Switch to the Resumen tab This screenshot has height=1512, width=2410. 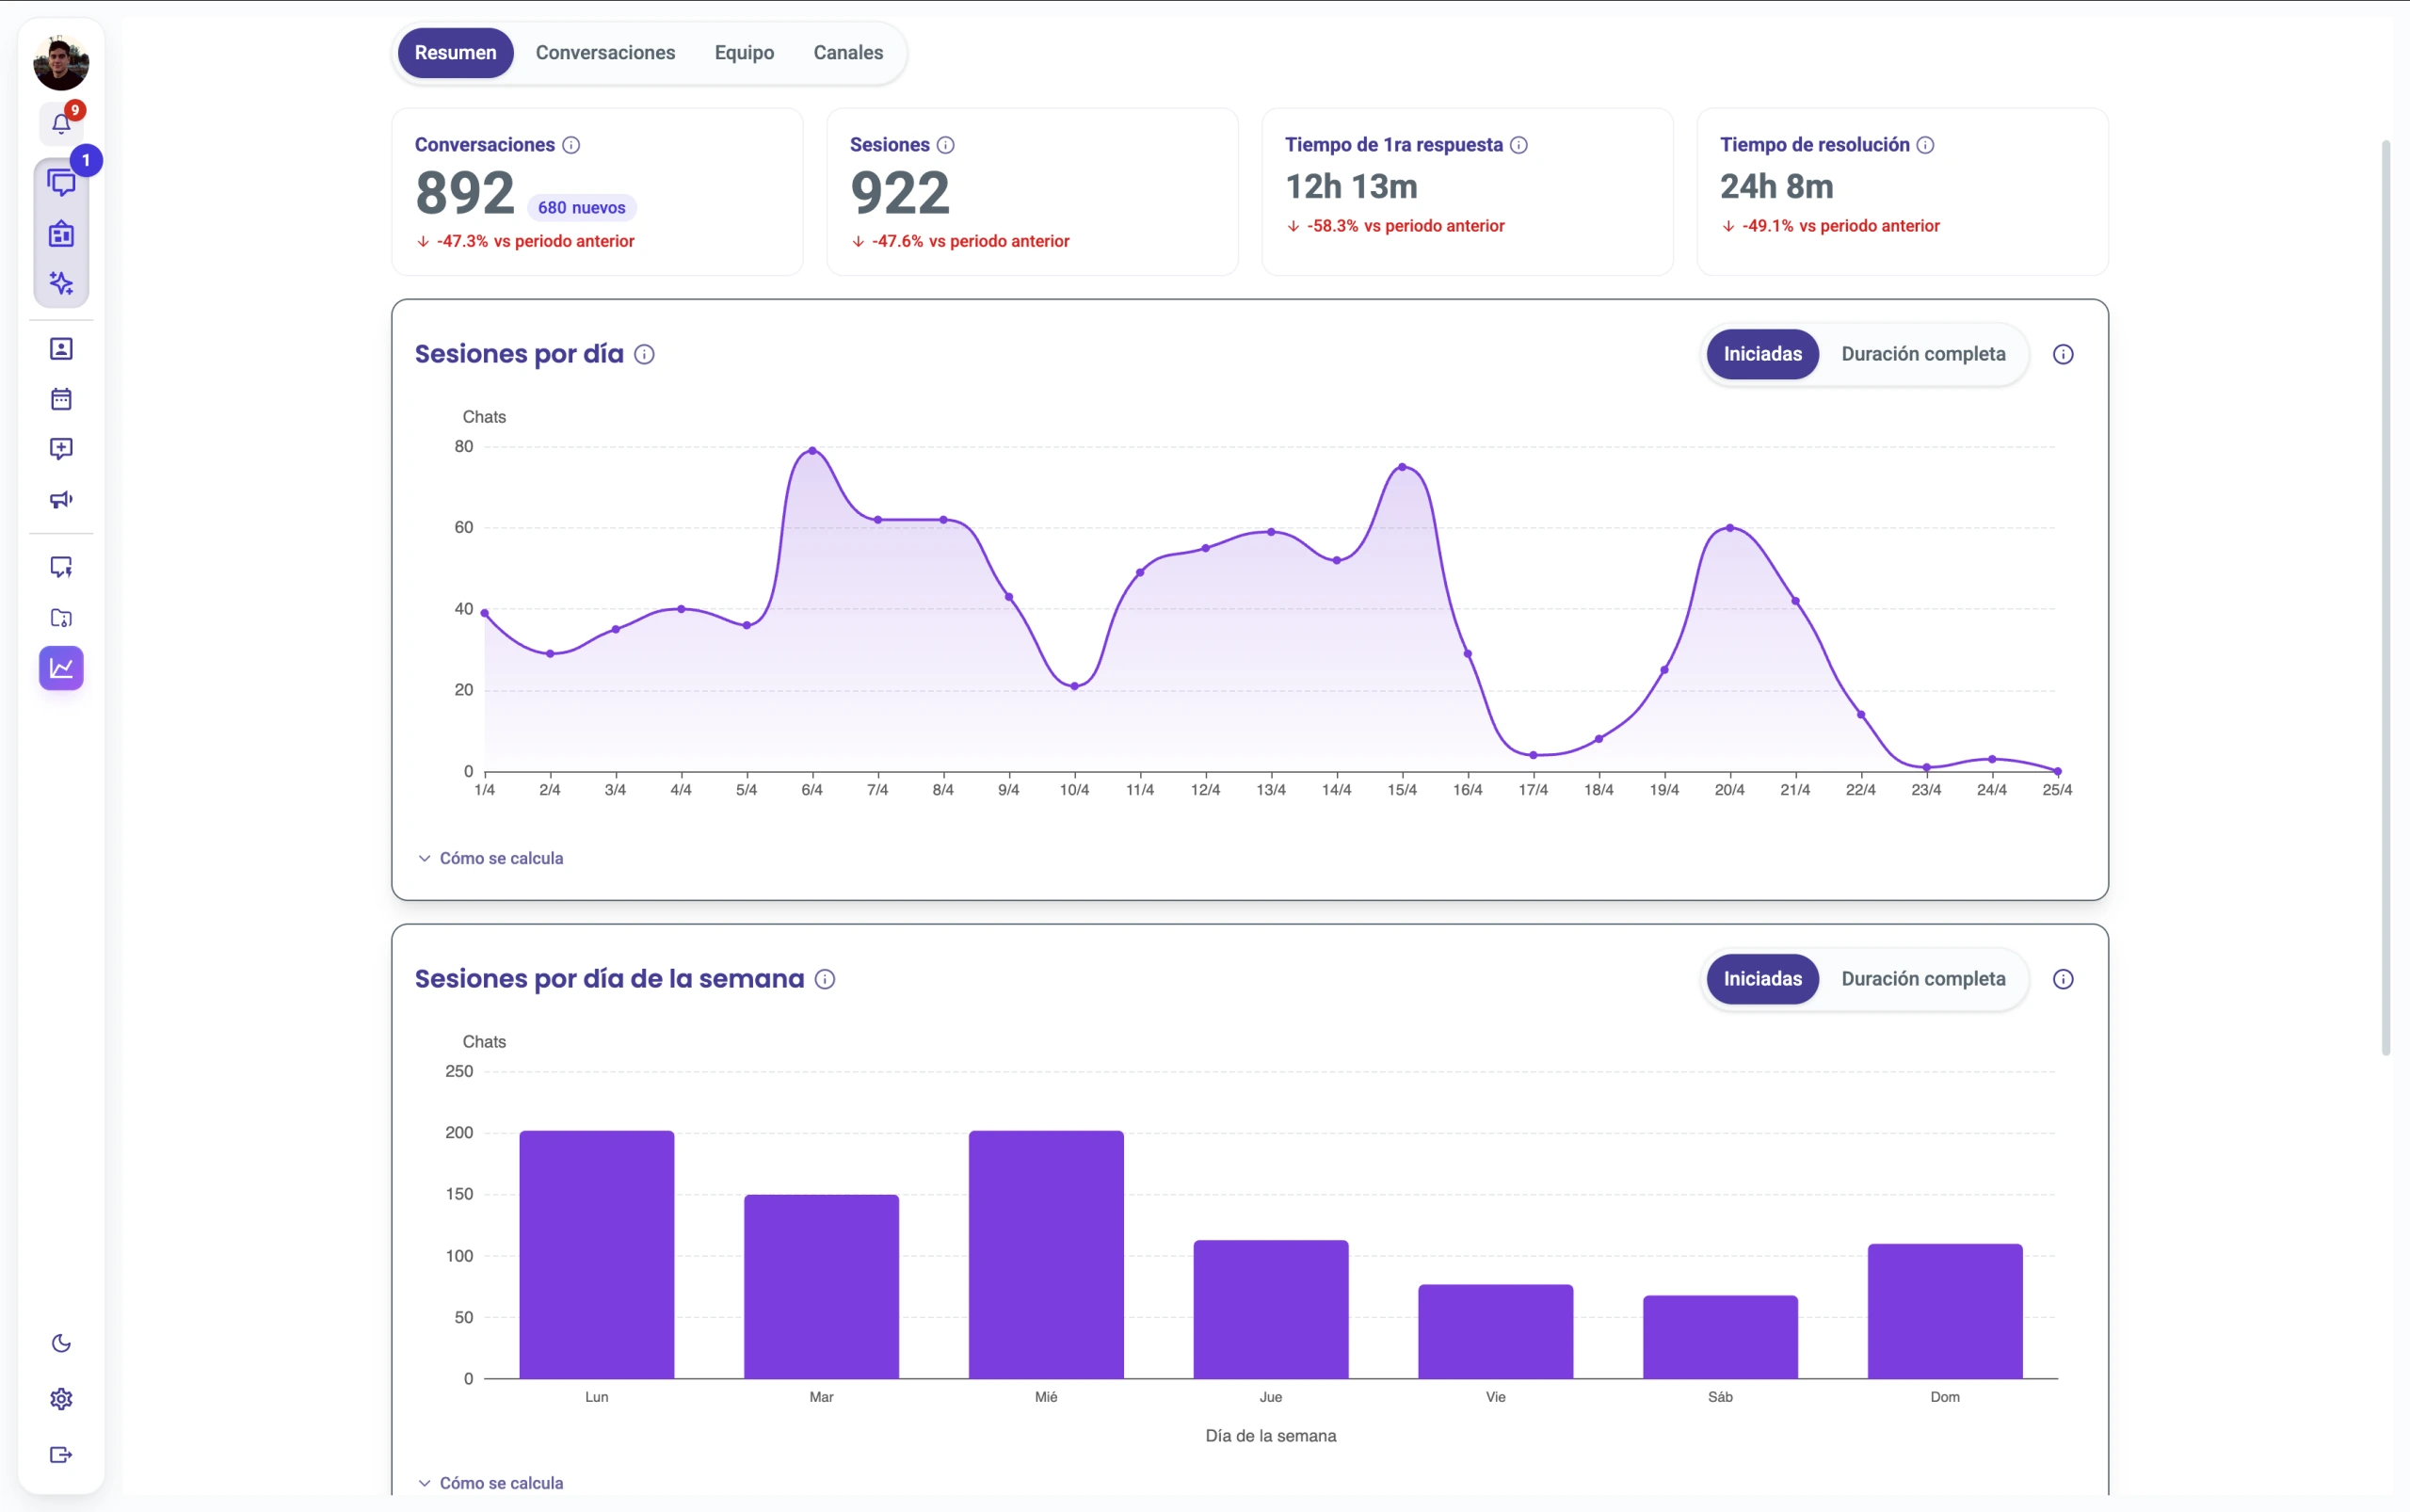click(455, 53)
